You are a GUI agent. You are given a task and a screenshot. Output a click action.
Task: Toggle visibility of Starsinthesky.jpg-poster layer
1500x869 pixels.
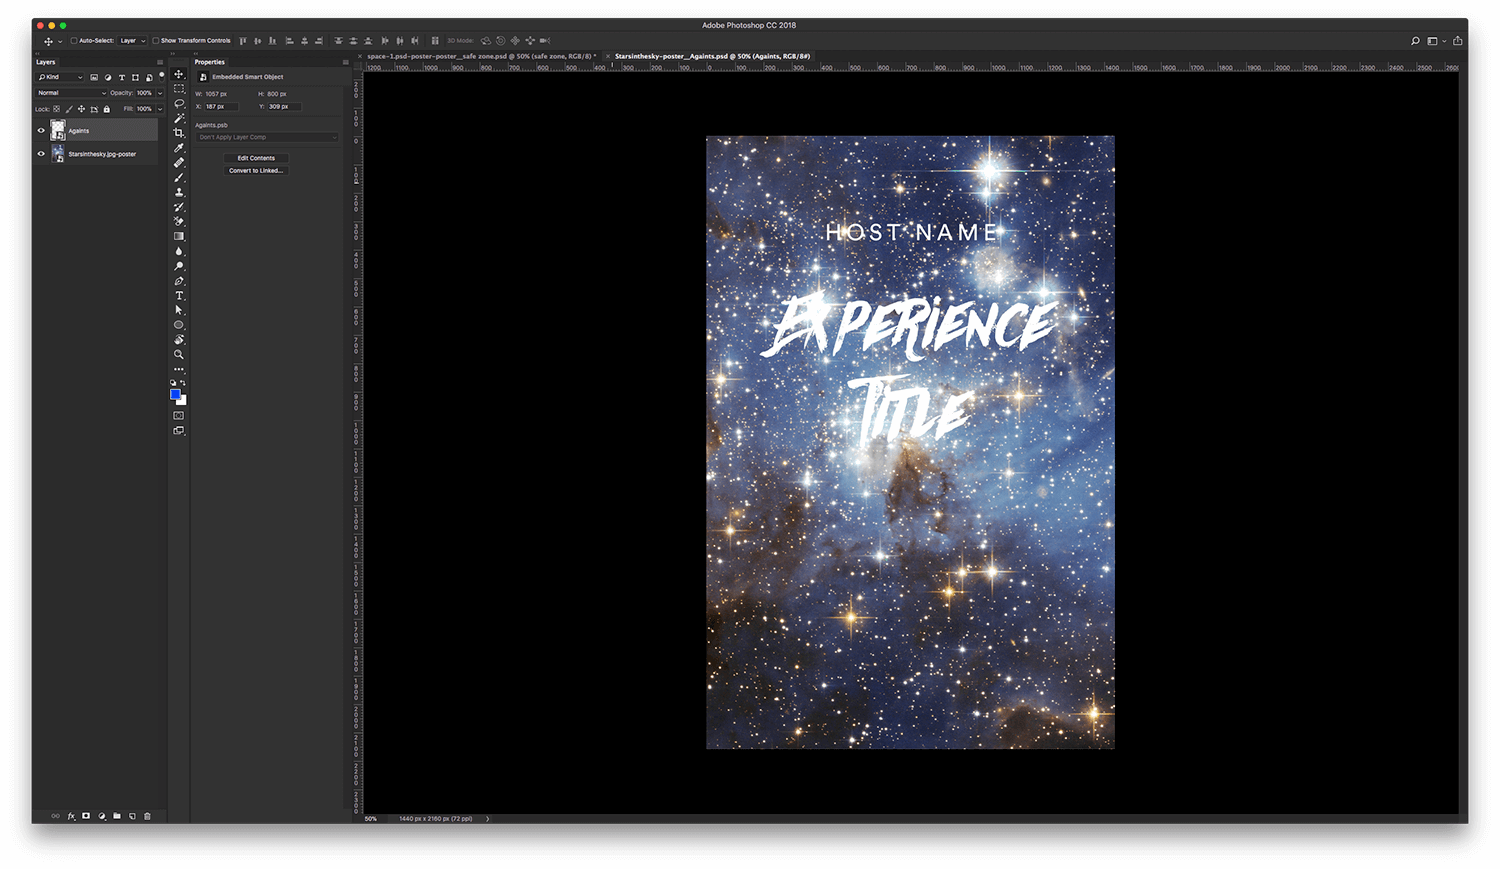41,154
